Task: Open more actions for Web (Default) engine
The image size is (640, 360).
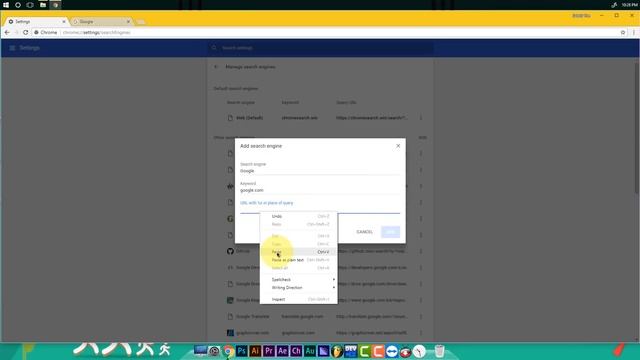Action: 420,118
